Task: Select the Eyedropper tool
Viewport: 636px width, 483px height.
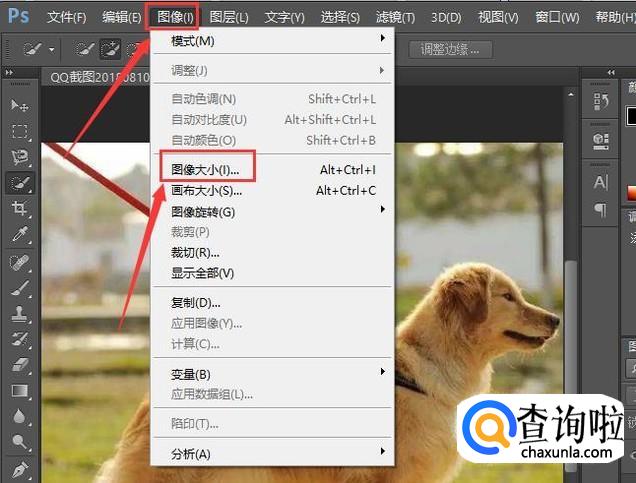Action: pos(19,234)
